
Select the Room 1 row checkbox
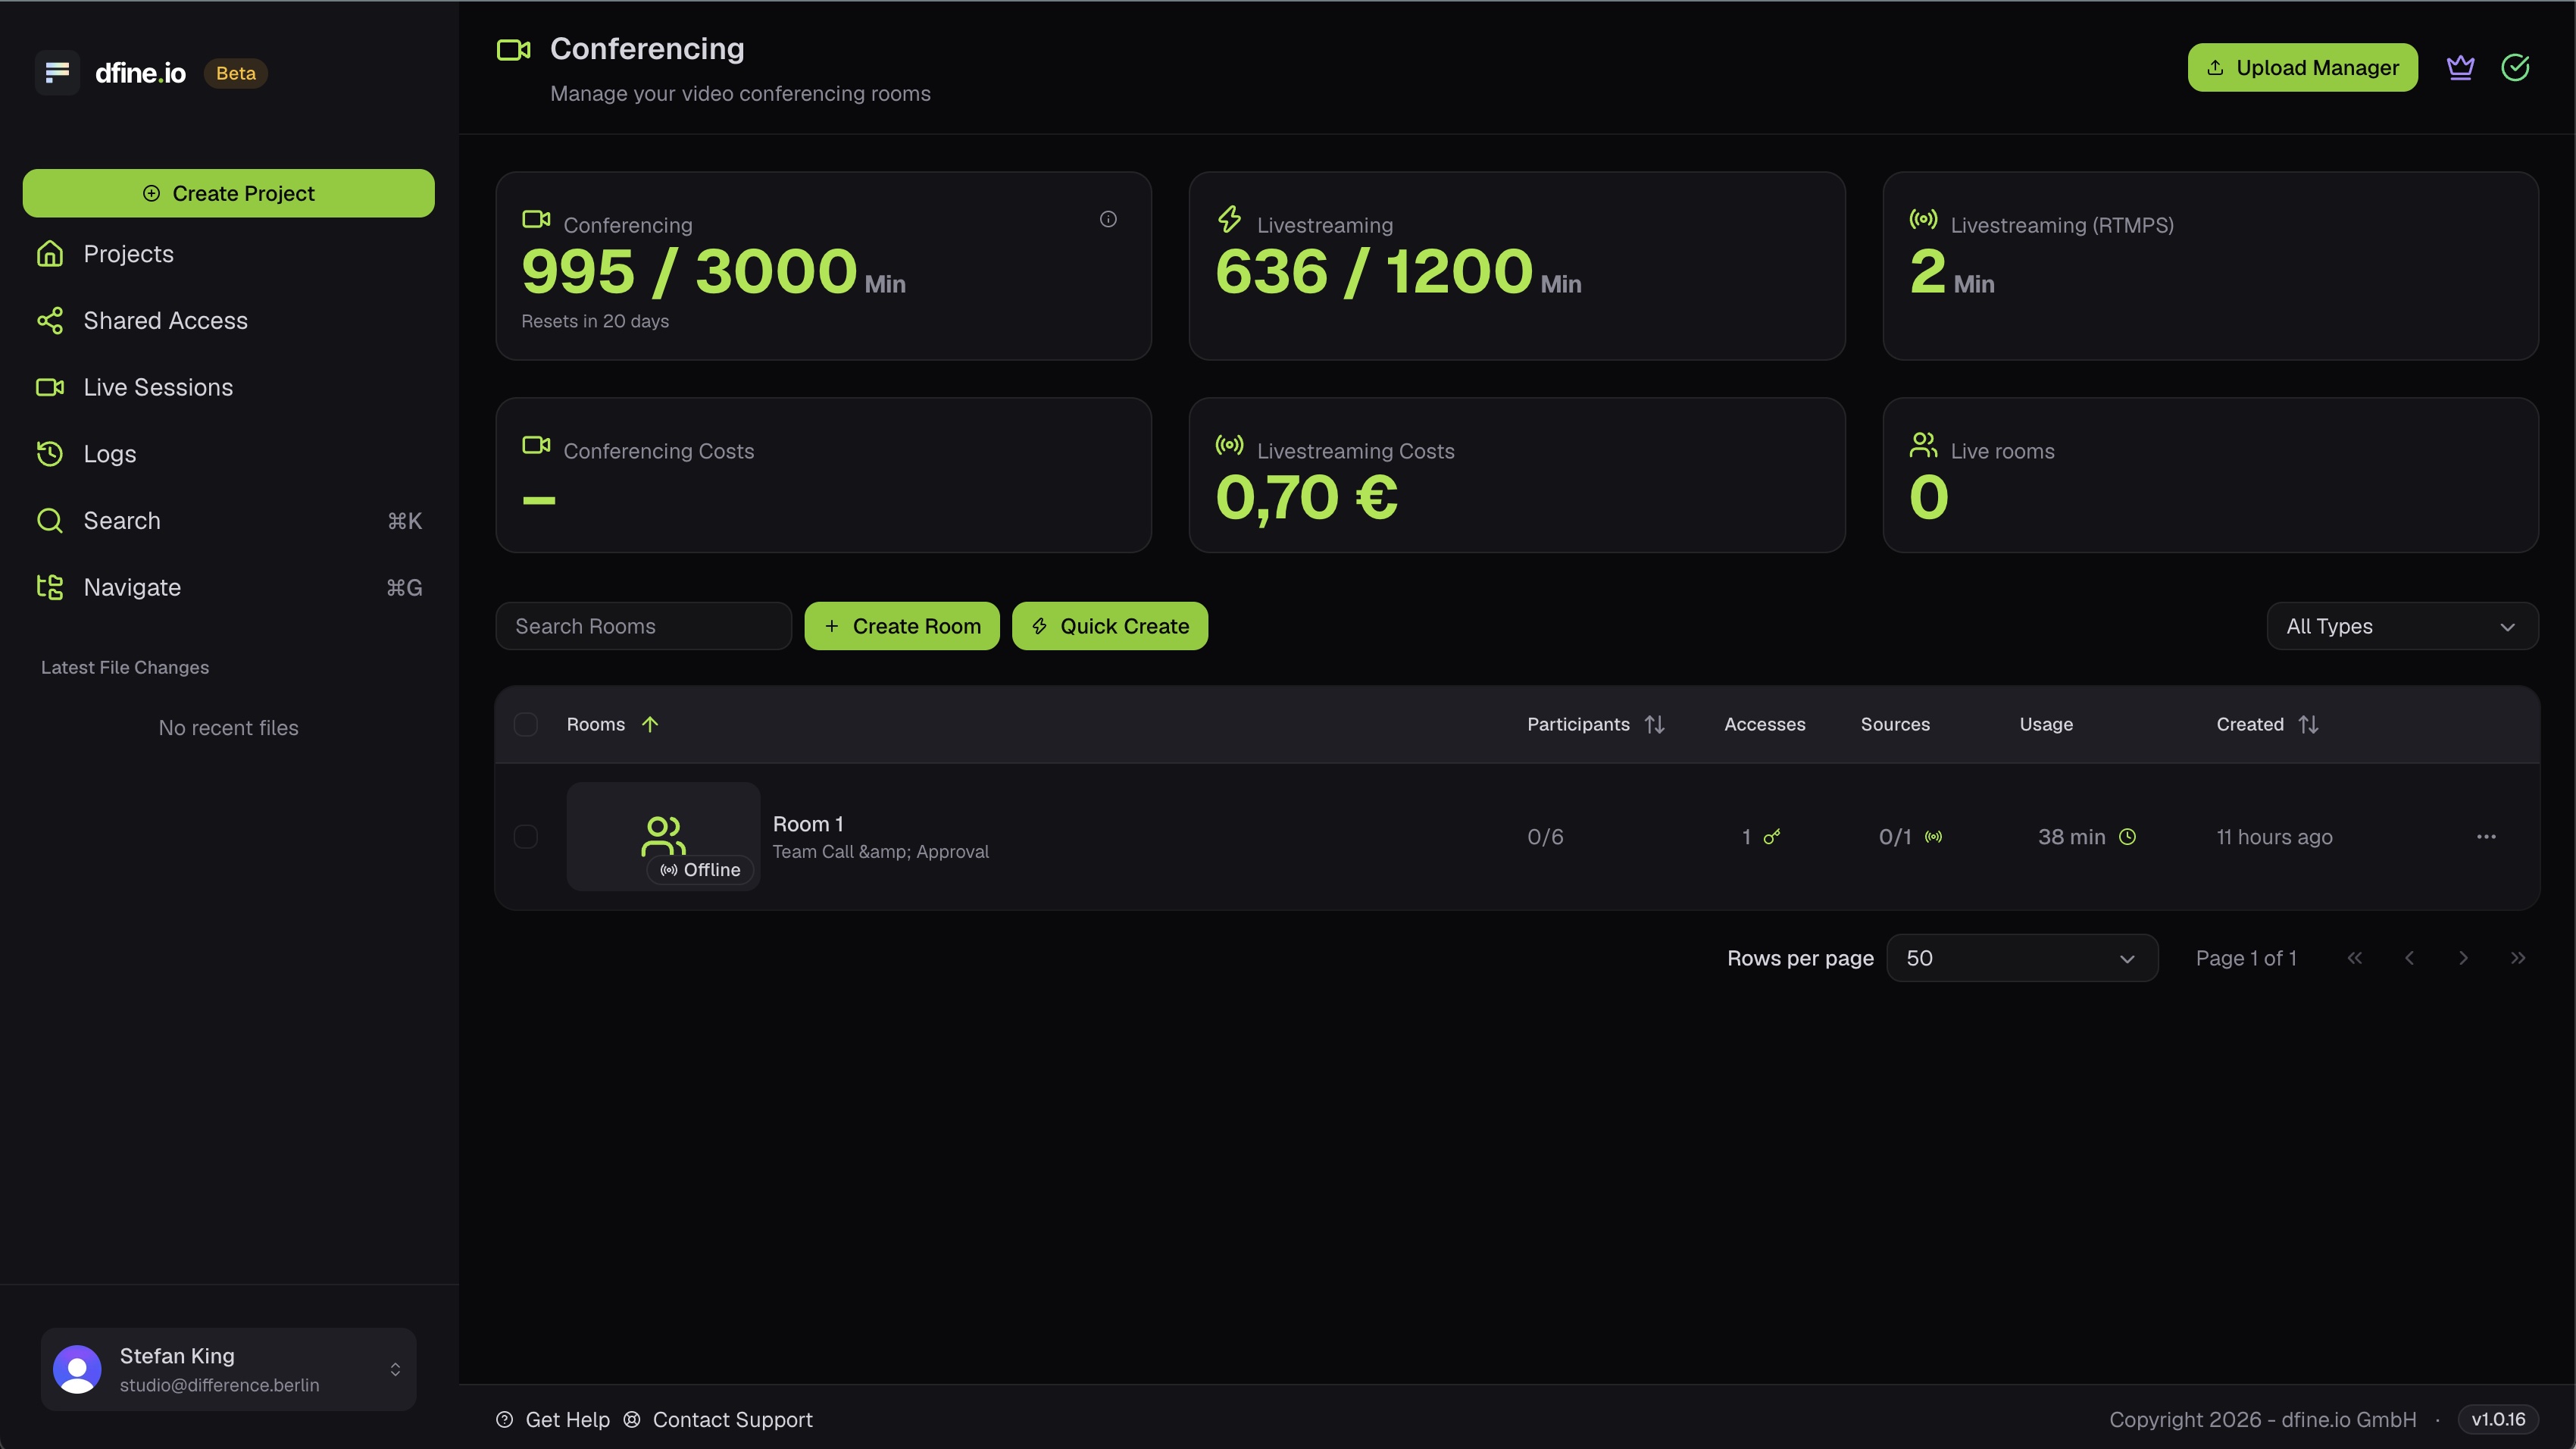(526, 836)
